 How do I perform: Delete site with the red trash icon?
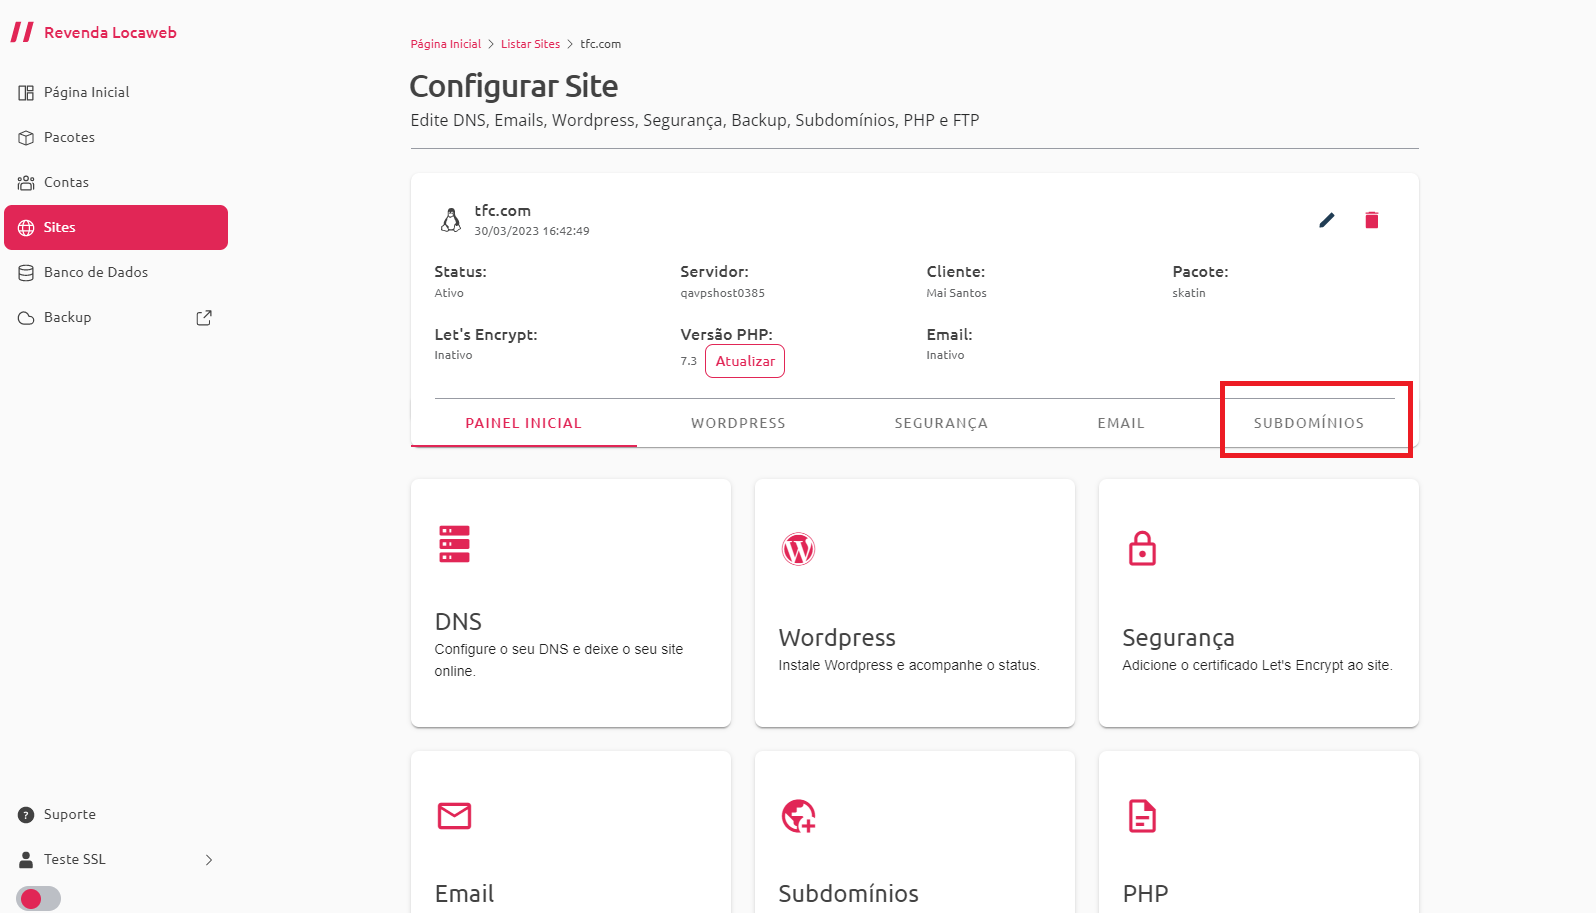(1372, 220)
